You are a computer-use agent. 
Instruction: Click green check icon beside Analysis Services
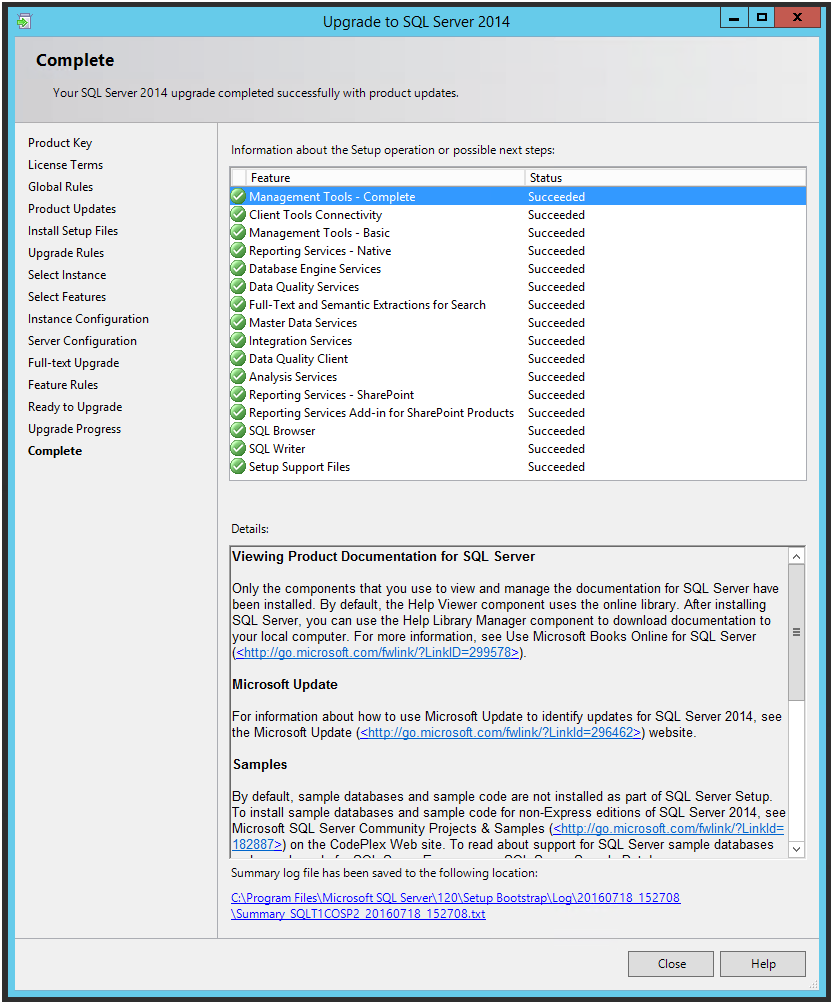click(238, 376)
